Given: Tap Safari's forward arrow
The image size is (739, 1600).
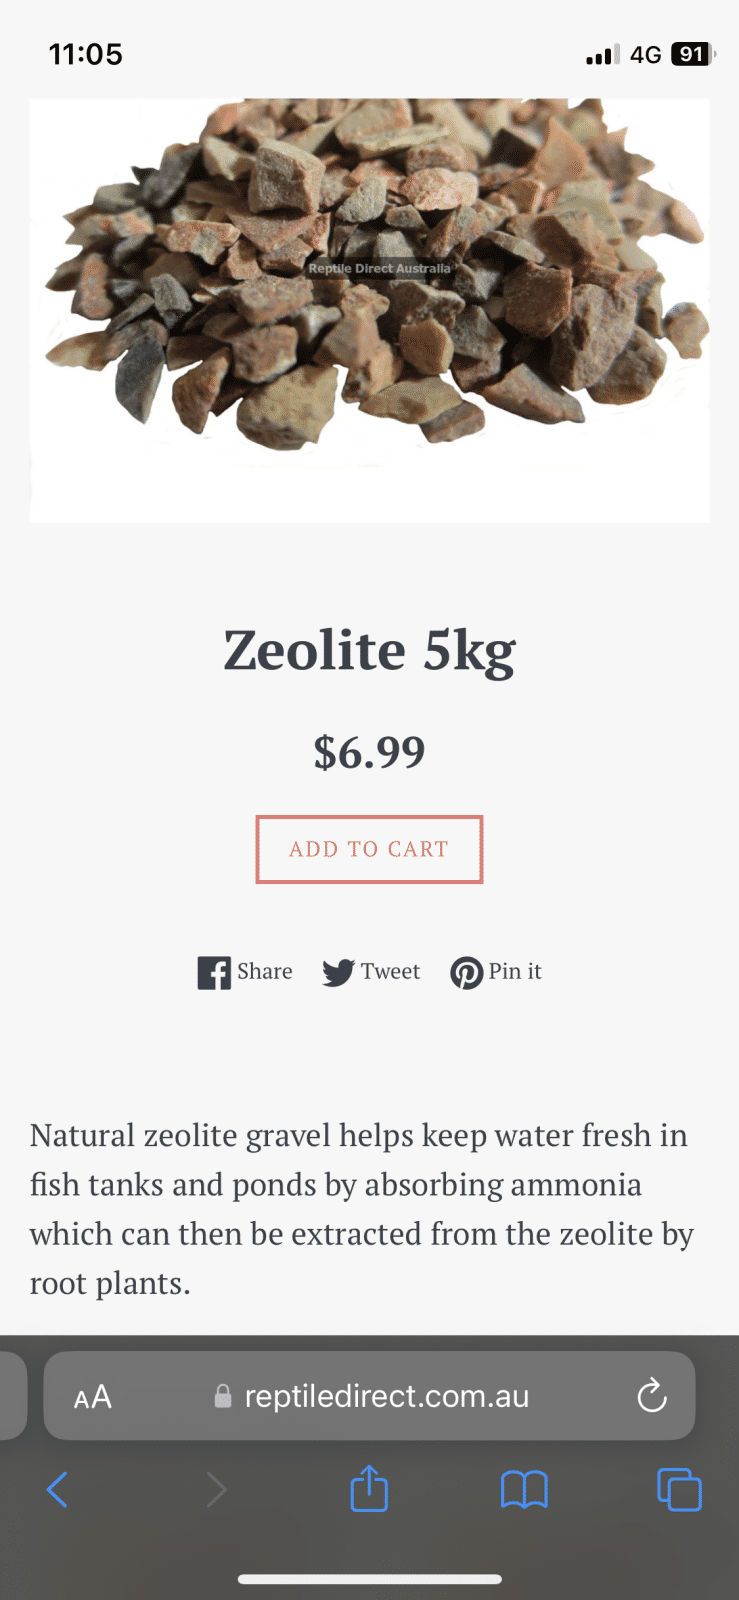Looking at the screenshot, I should pos(216,1490).
